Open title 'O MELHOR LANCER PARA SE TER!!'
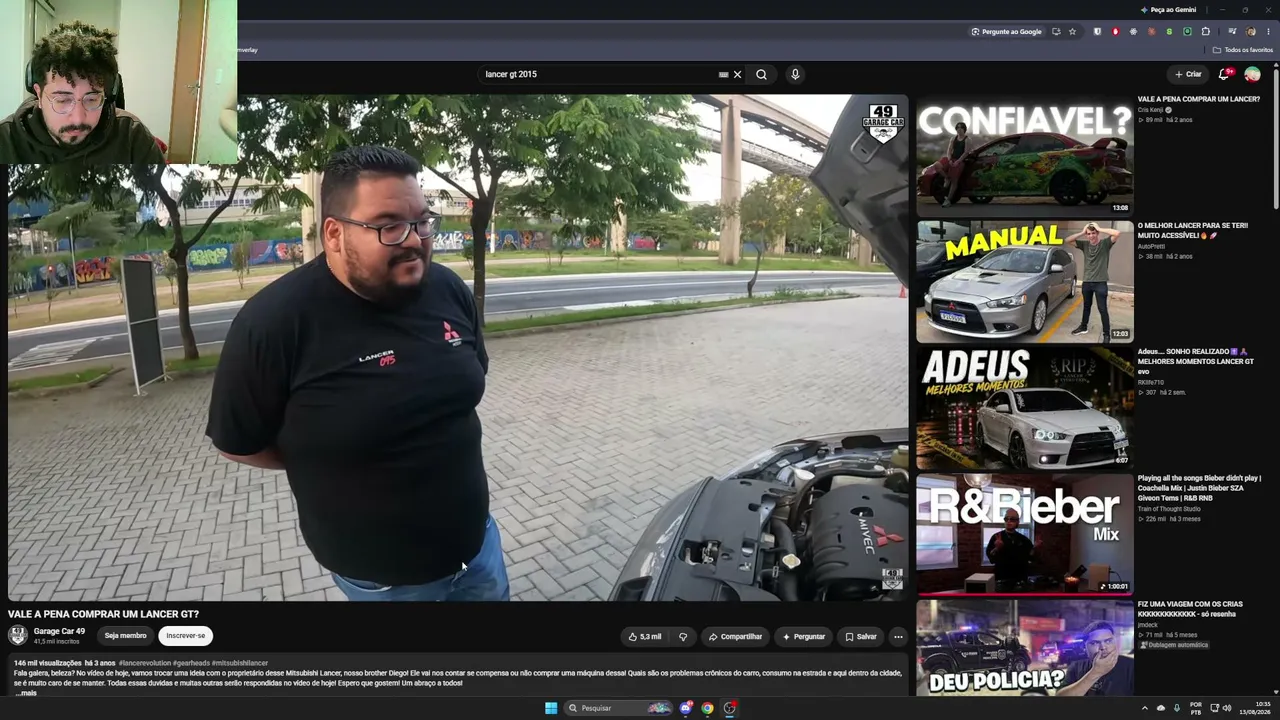This screenshot has width=1280, height=720. pos(1193,231)
